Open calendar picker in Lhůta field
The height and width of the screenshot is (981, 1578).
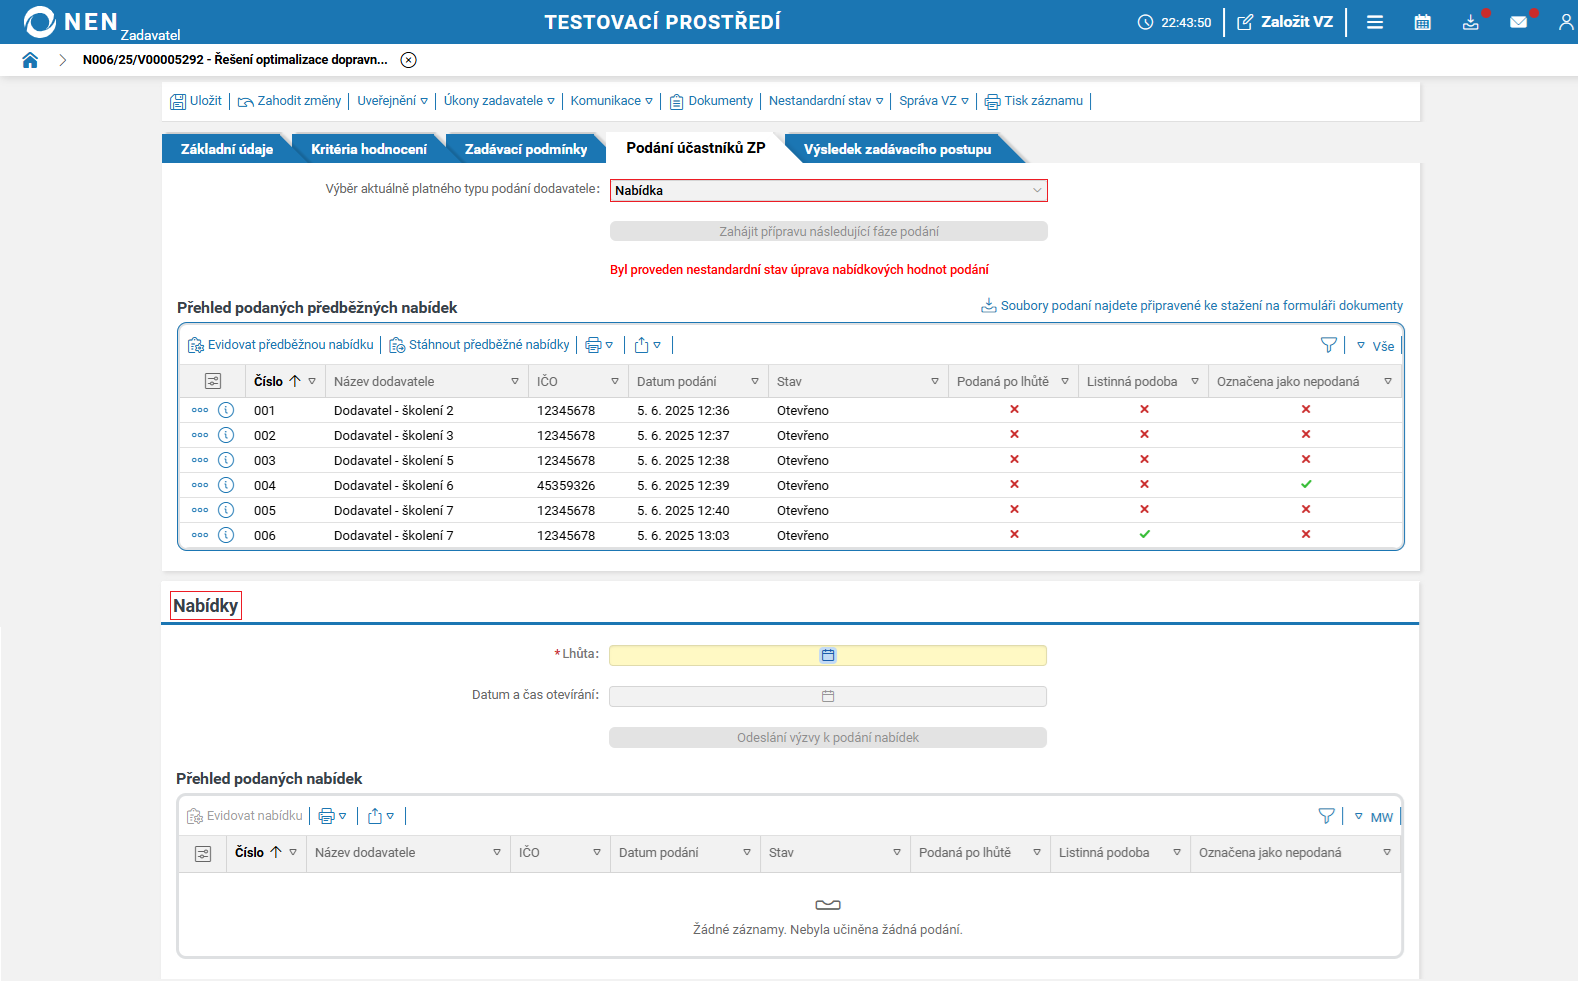coord(828,655)
